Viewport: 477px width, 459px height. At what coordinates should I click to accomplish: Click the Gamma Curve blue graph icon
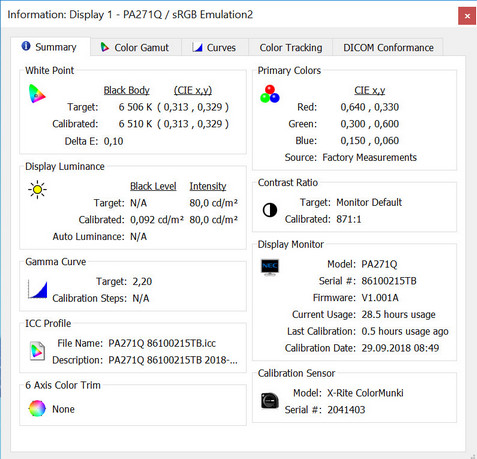[x=37, y=289]
